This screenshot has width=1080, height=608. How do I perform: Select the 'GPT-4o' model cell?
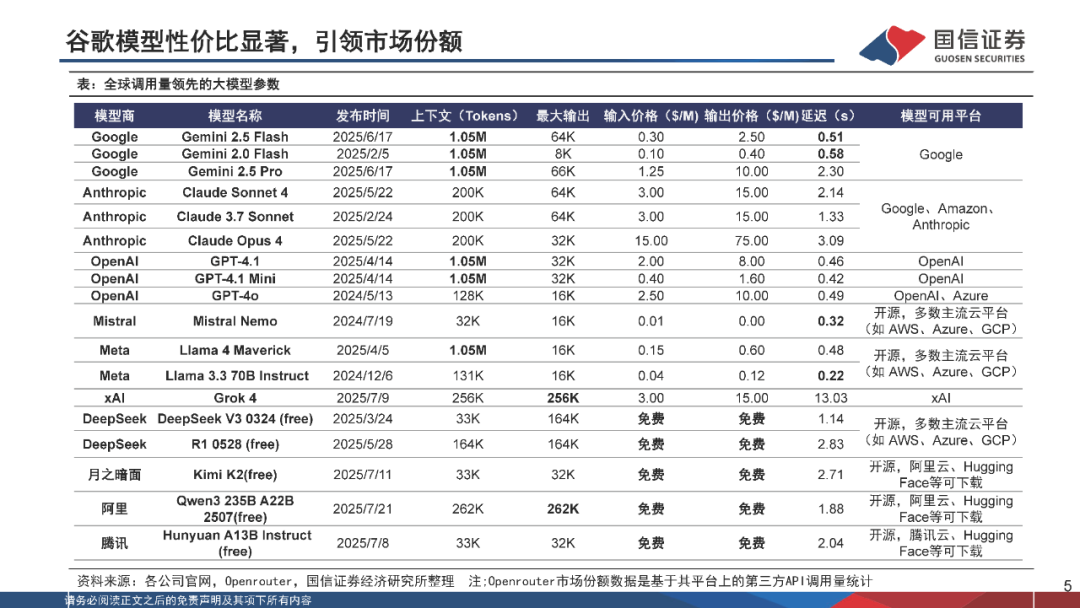point(235,296)
